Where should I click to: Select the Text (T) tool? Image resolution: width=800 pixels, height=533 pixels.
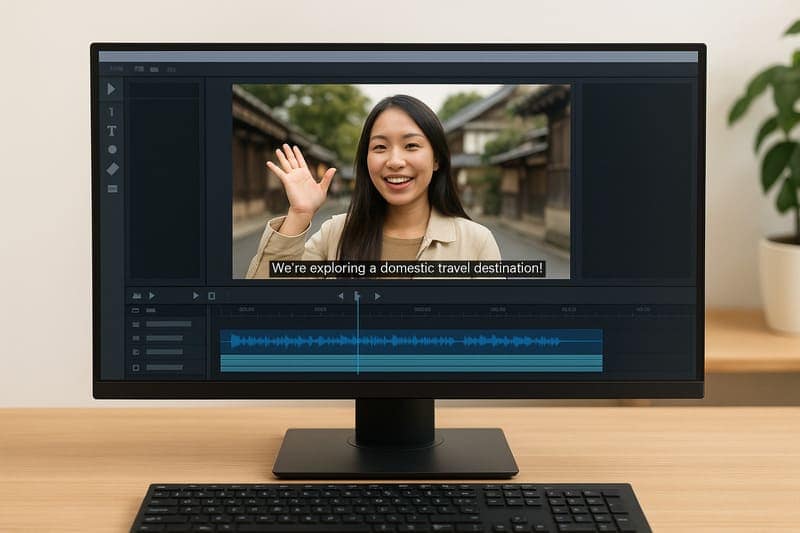pyautogui.click(x=112, y=131)
